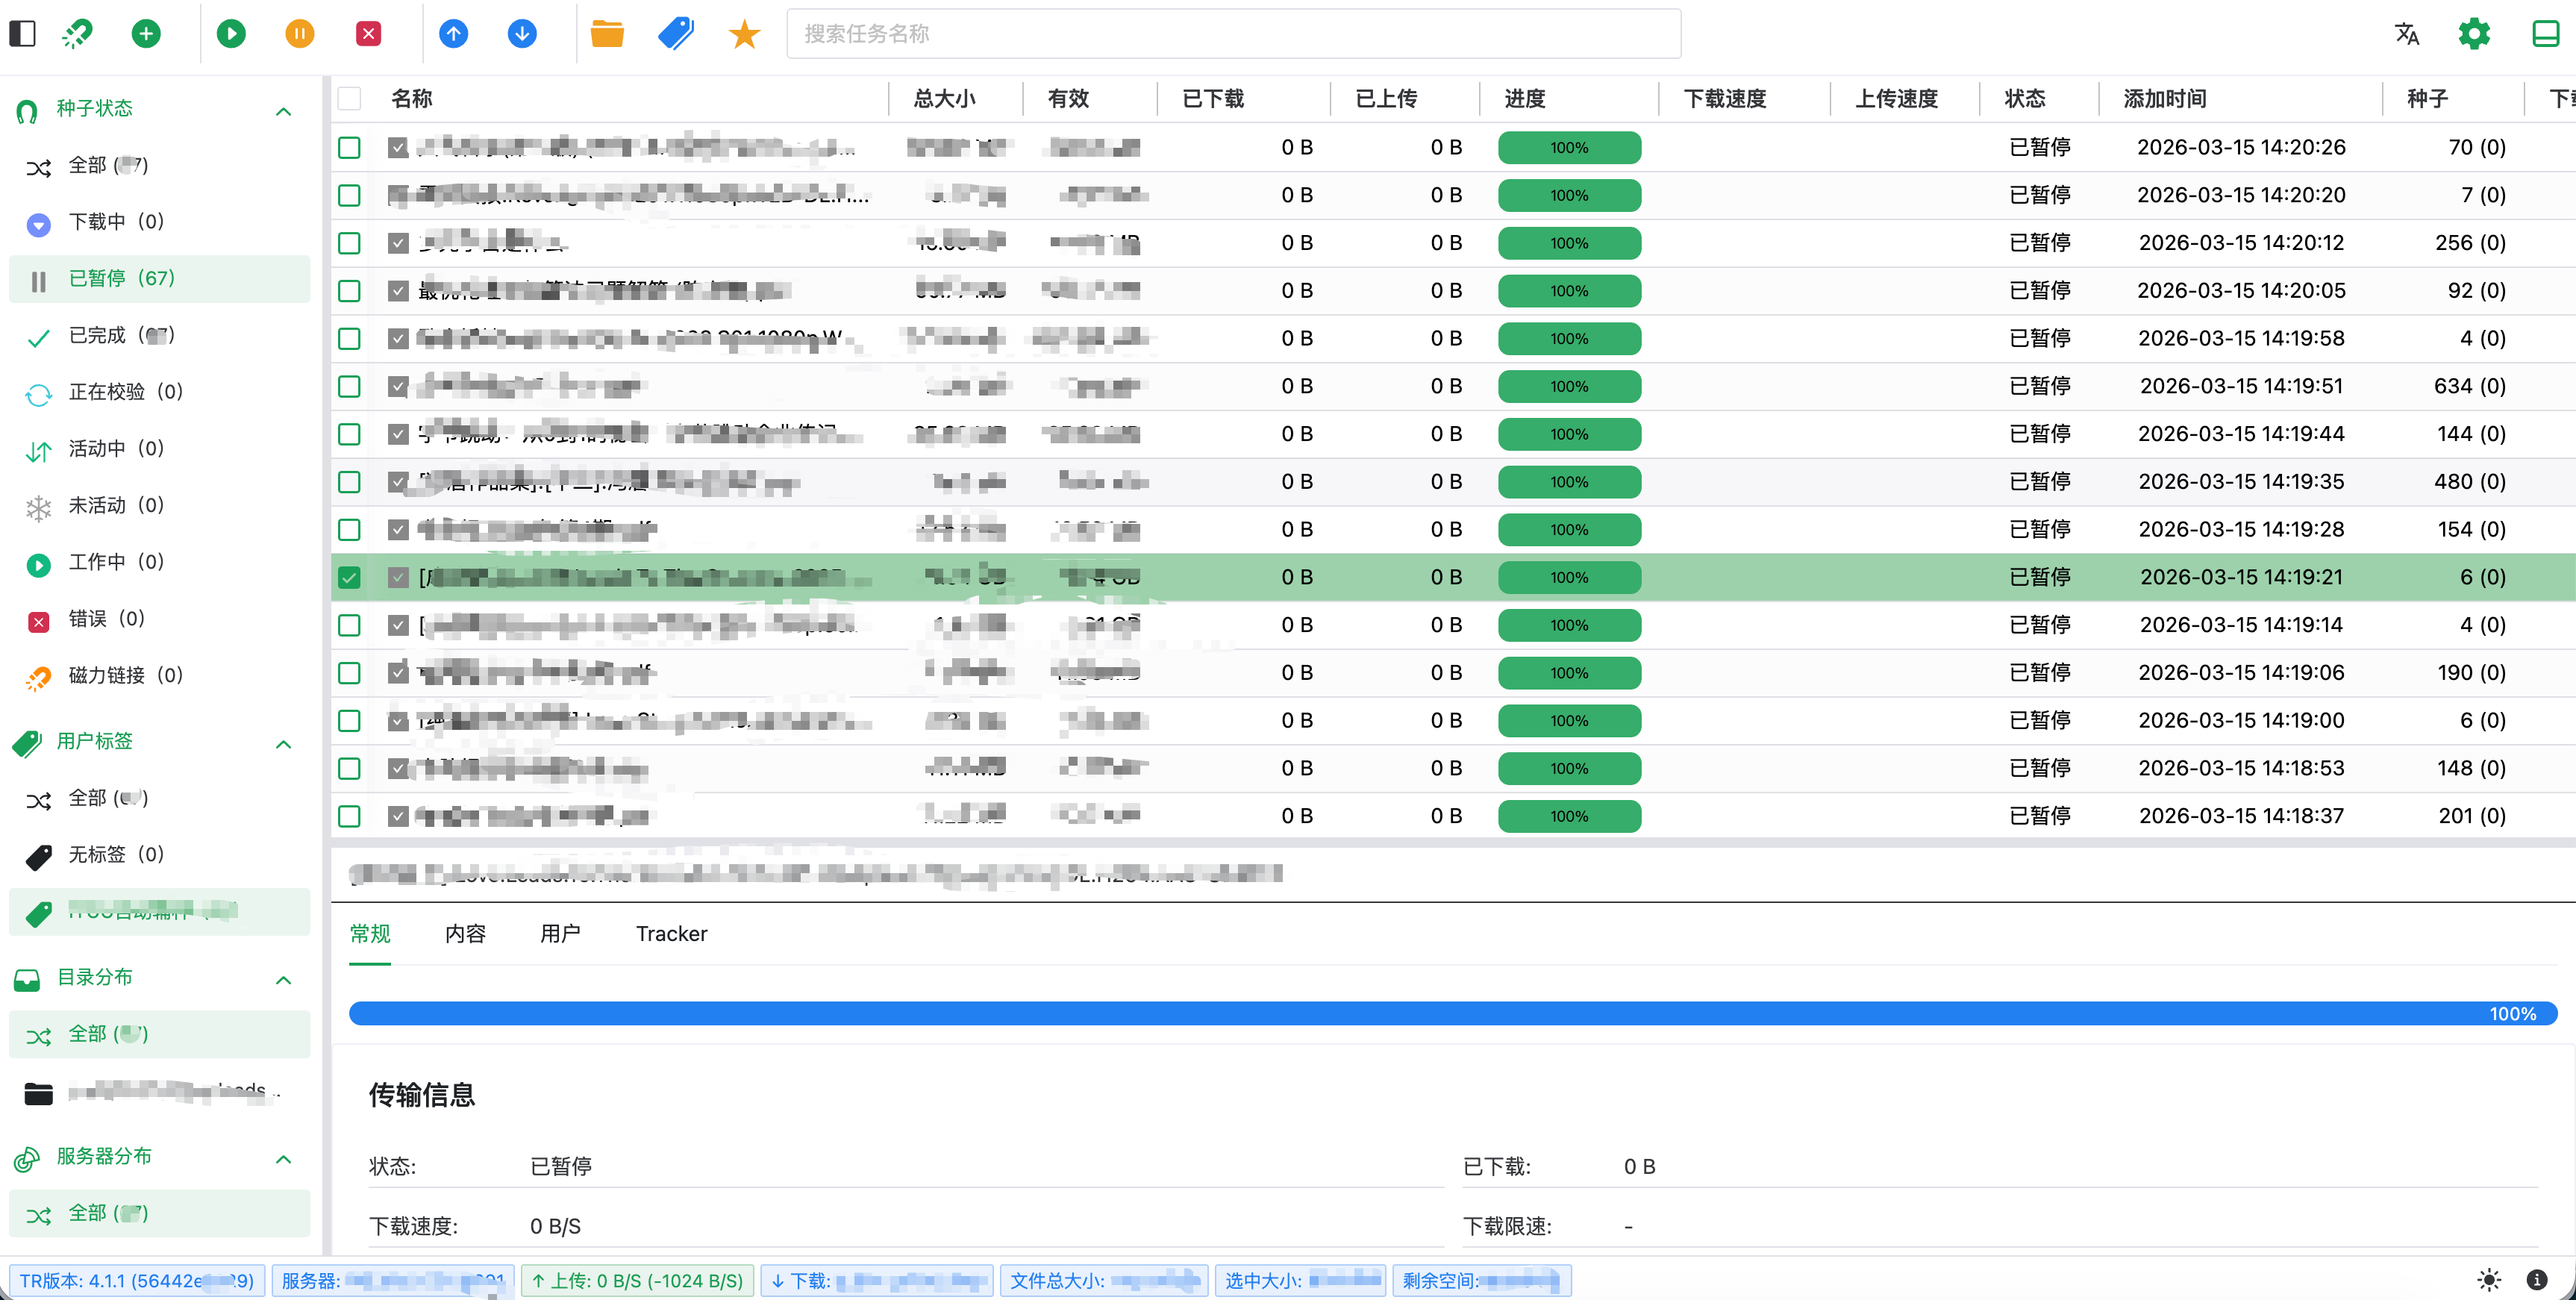The width and height of the screenshot is (2576, 1300).
Task: Click the green add torrent plus icon
Action: tap(146, 33)
